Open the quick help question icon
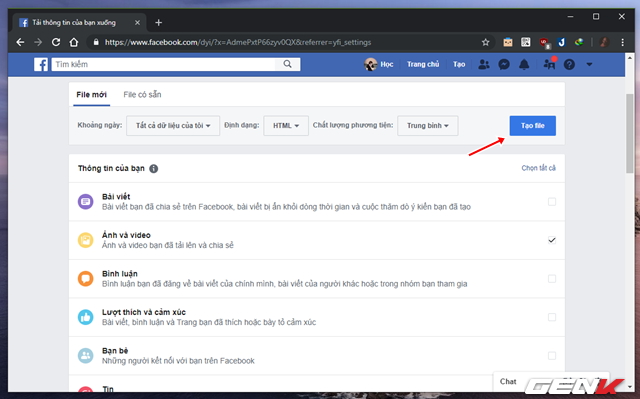Viewport: 640px width, 399px height. (569, 64)
